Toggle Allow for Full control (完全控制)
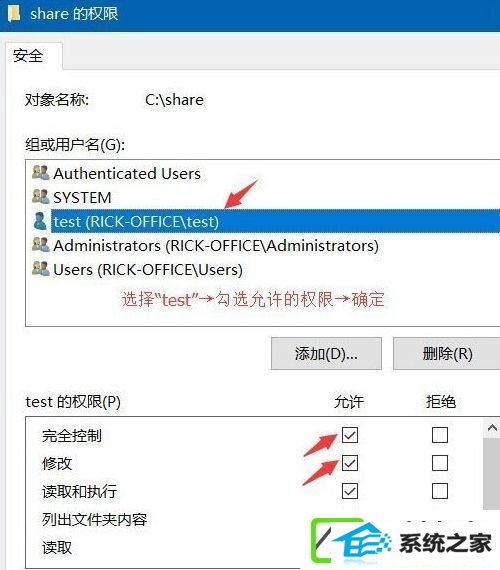Screen dimensions: 500x570 coord(350,435)
